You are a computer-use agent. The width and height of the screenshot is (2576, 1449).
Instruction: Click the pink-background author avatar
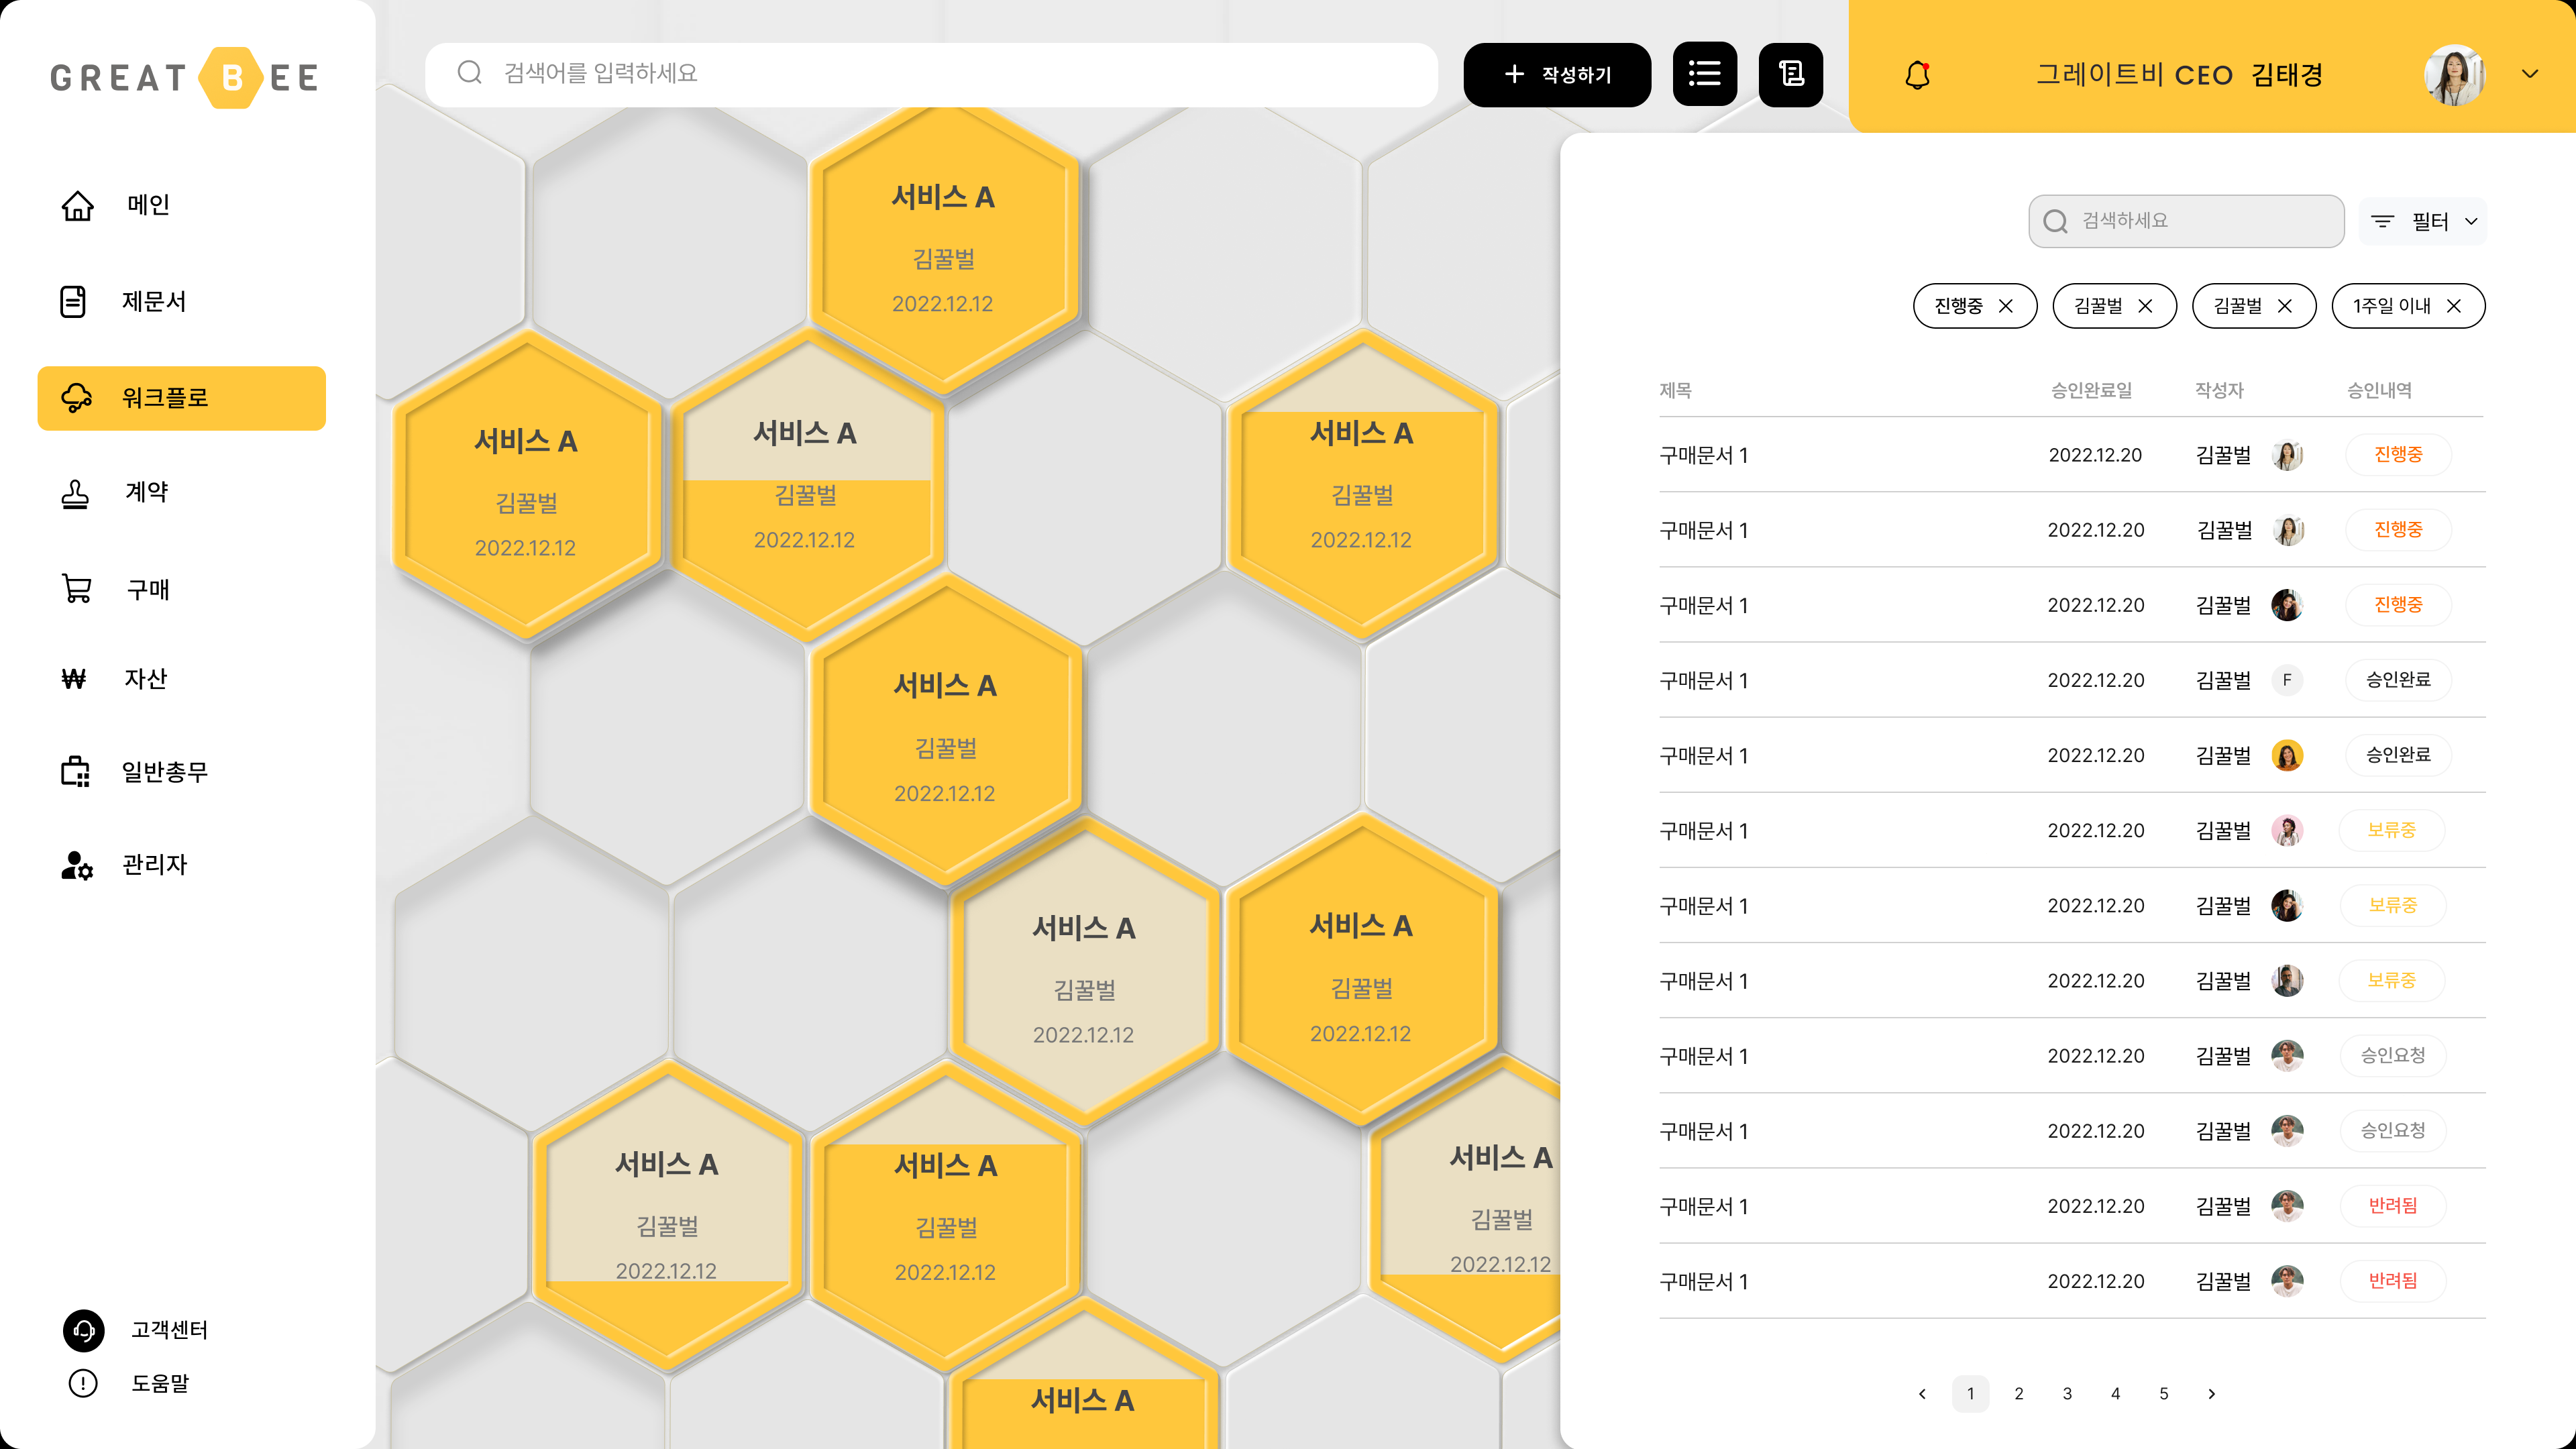[x=2287, y=830]
